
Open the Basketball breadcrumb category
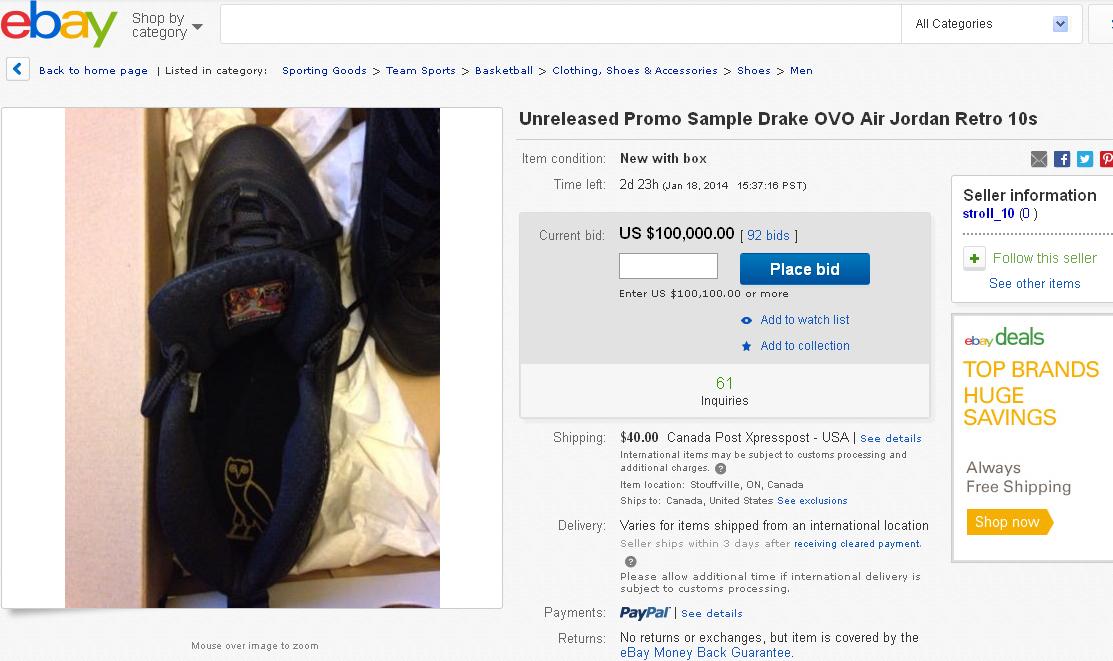coord(504,71)
